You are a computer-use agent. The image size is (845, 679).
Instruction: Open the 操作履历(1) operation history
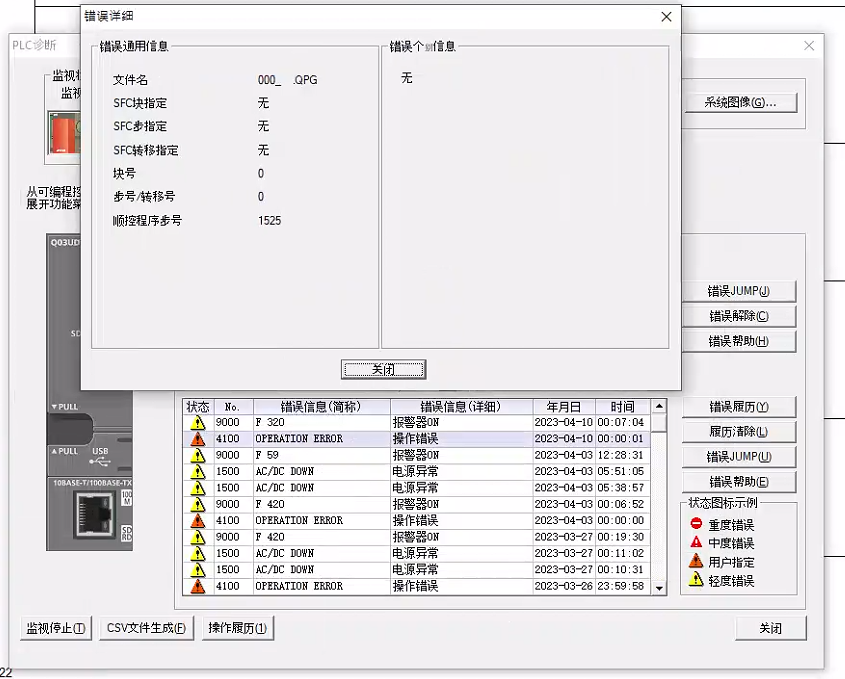[237, 628]
